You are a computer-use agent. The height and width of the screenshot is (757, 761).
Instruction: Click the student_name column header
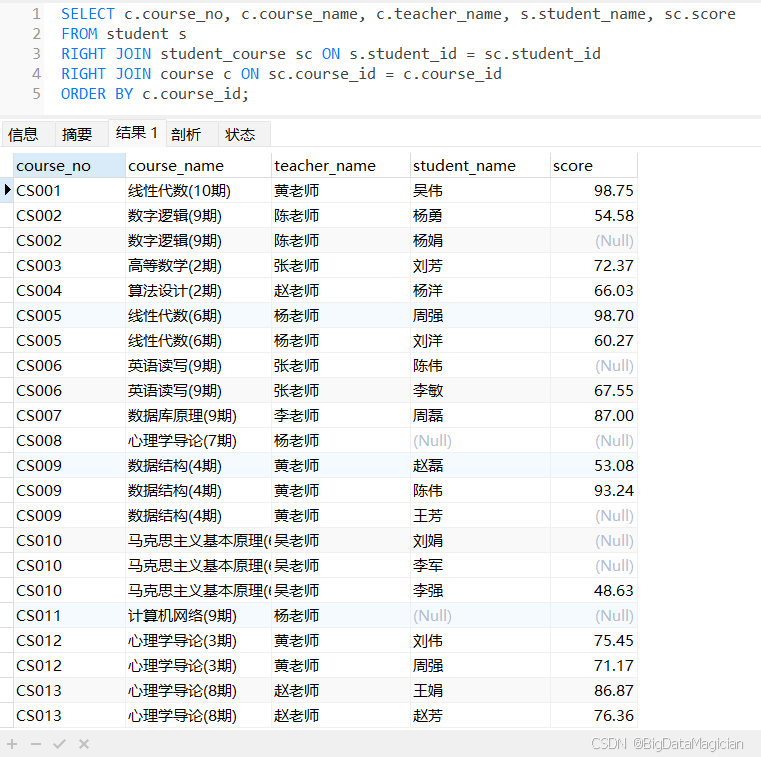pyautogui.click(x=480, y=166)
